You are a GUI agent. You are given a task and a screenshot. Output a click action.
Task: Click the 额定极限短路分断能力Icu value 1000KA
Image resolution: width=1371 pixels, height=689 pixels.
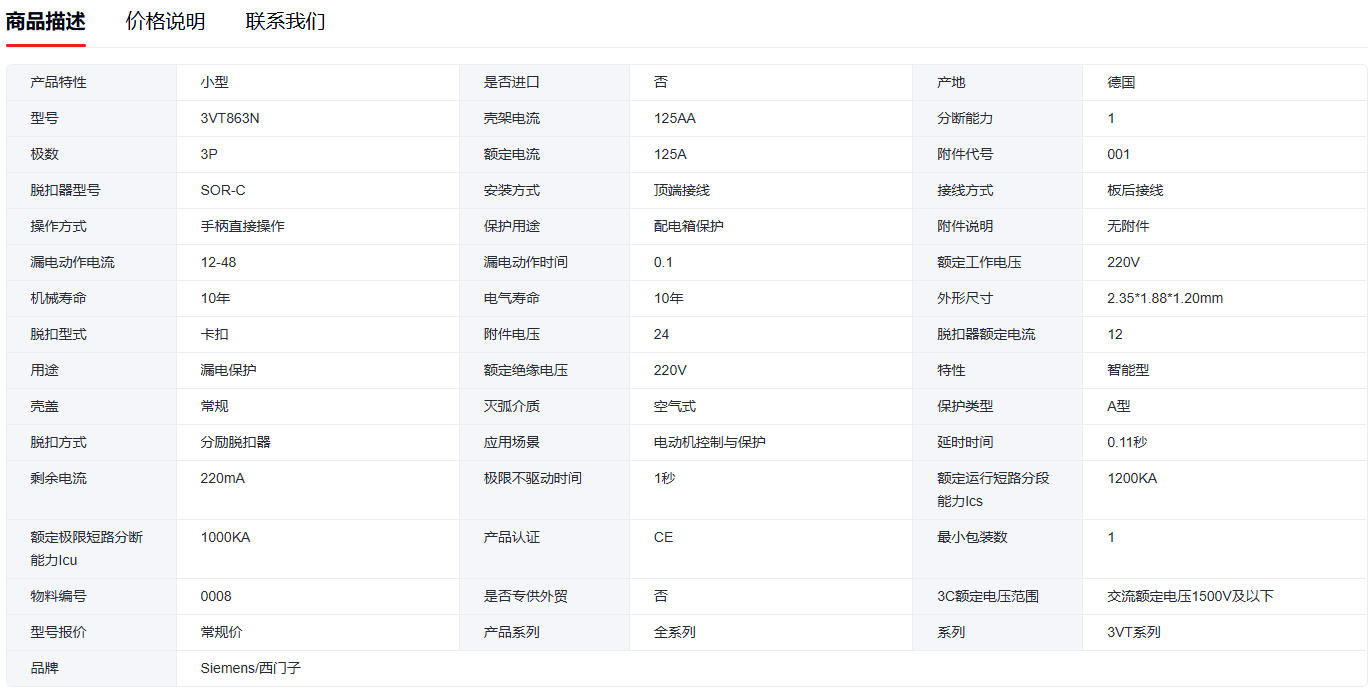[x=226, y=537]
